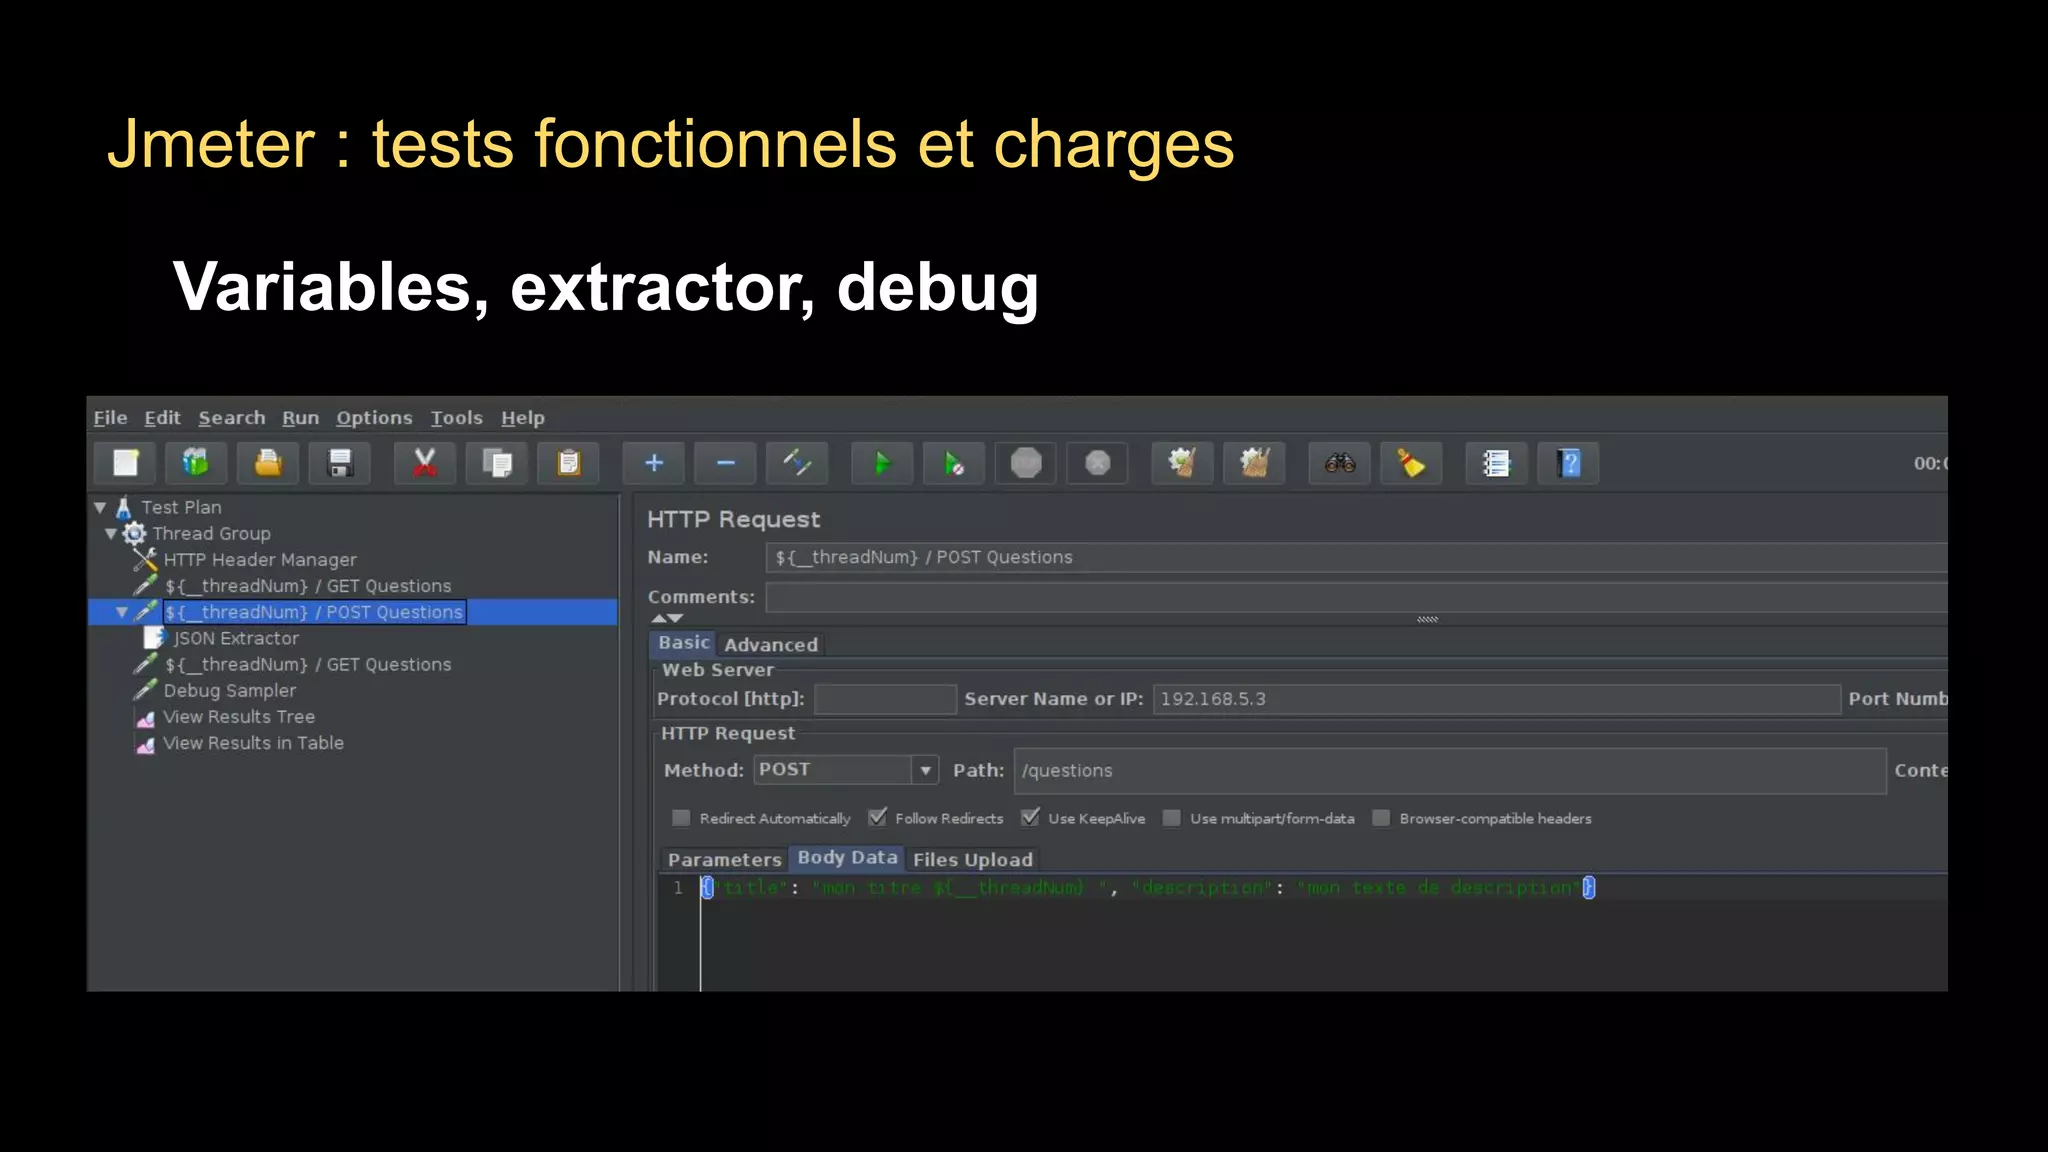Select JSON Extractor in tree
This screenshot has width=2048, height=1152.
point(236,638)
